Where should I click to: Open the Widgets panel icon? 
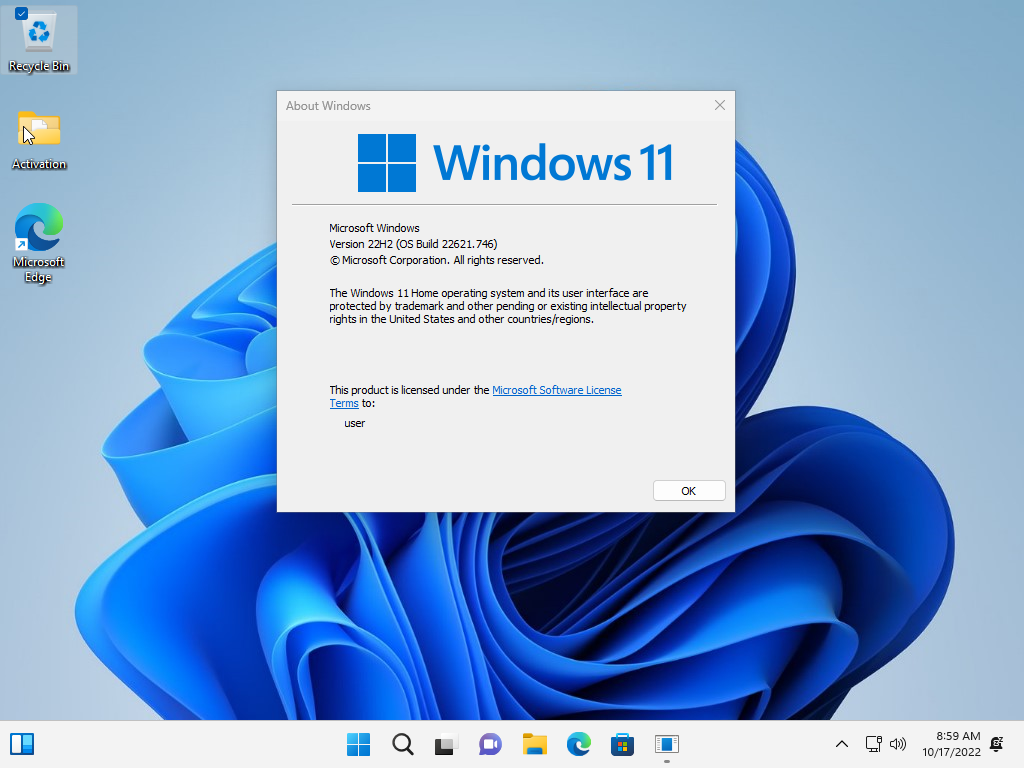tap(22, 744)
